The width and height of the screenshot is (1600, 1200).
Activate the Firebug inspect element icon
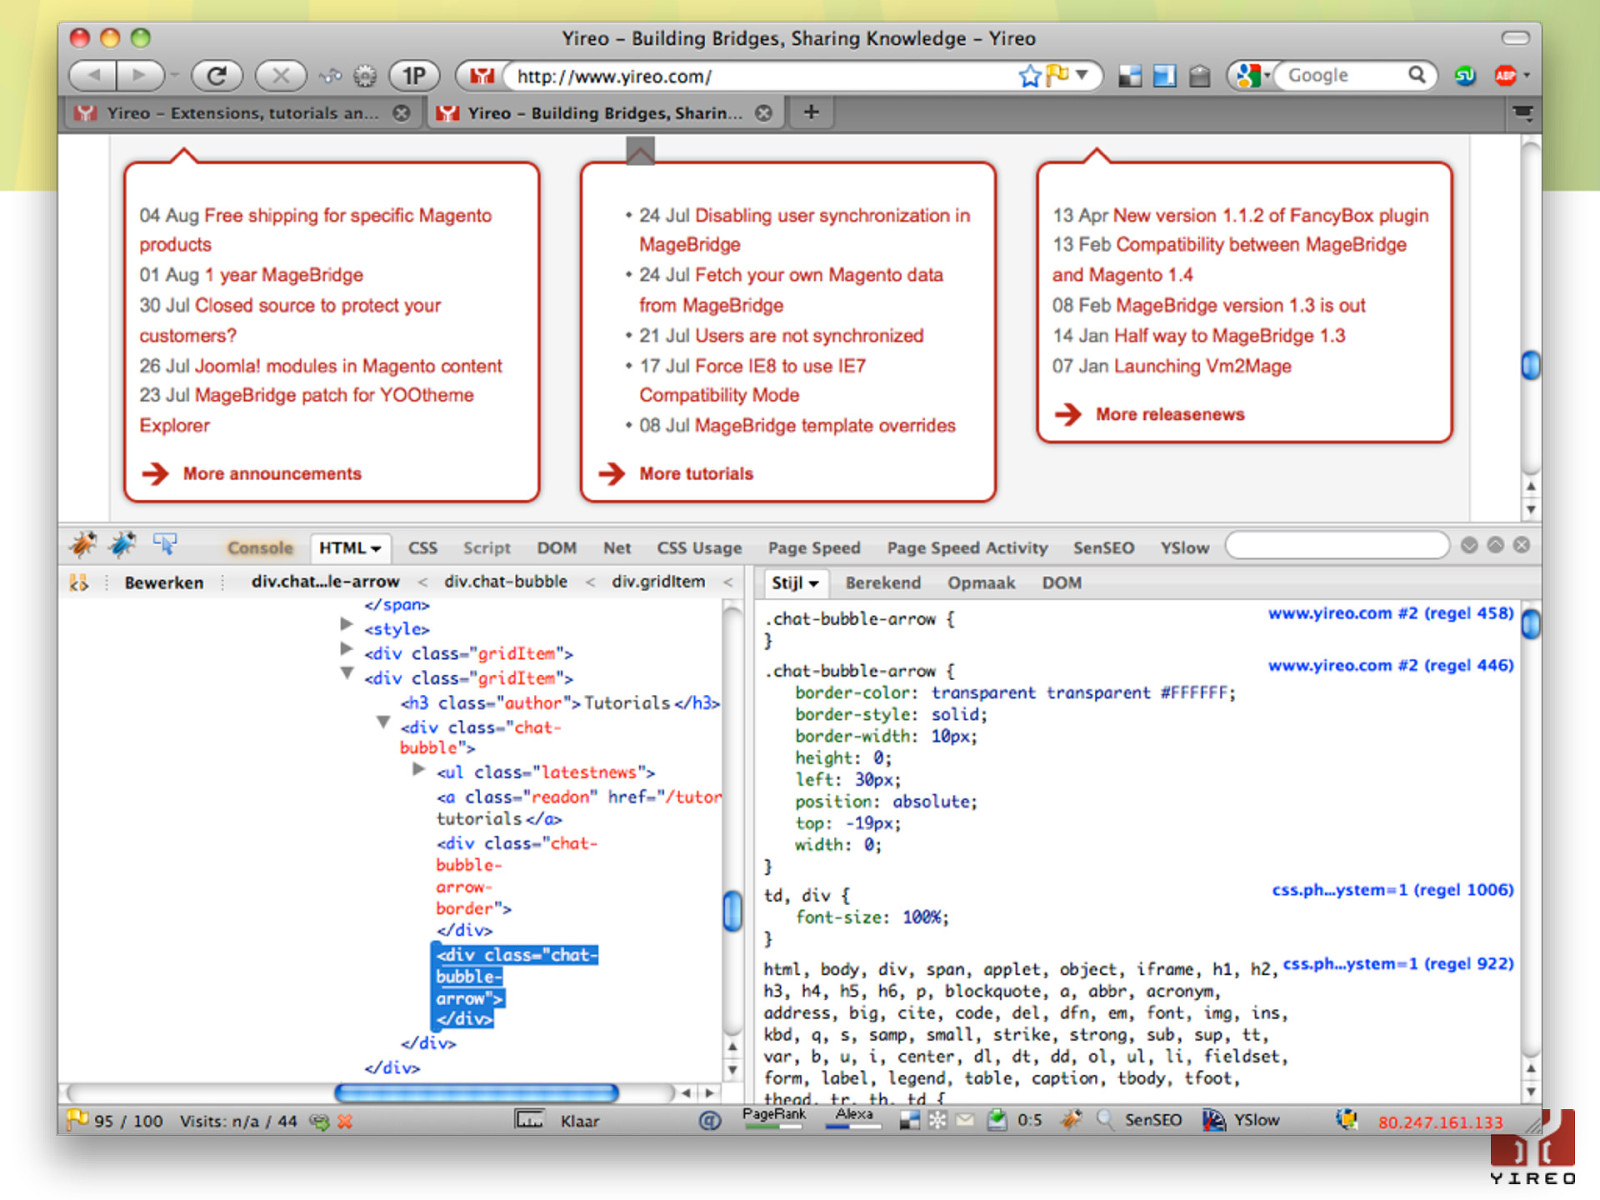click(165, 545)
